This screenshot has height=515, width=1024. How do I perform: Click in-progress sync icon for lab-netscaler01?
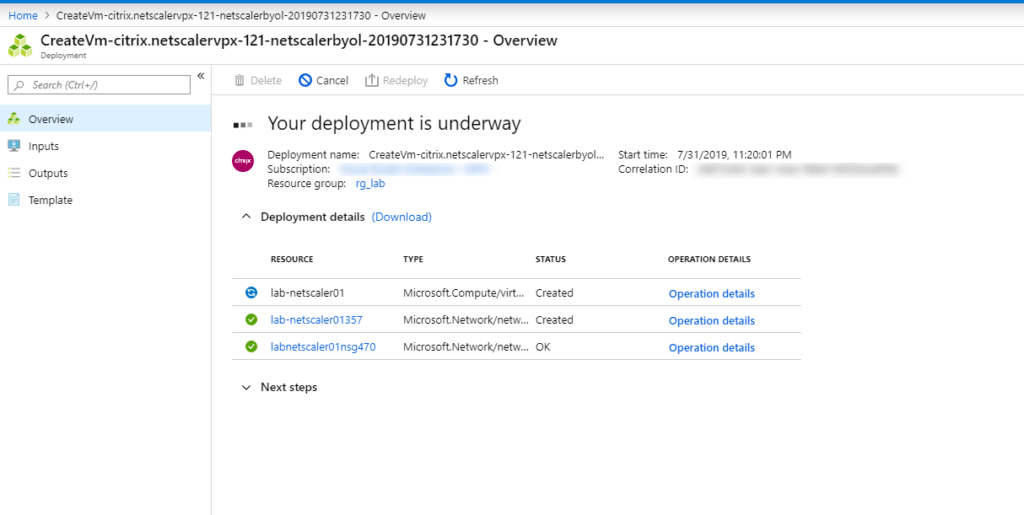(251, 292)
